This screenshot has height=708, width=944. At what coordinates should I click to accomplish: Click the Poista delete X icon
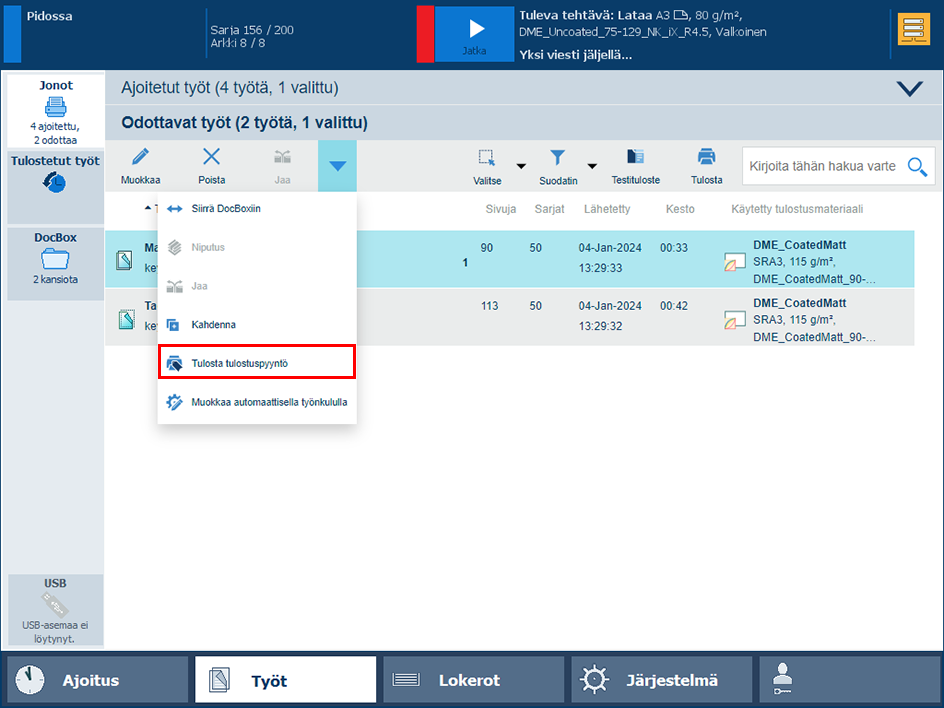[x=211, y=157]
